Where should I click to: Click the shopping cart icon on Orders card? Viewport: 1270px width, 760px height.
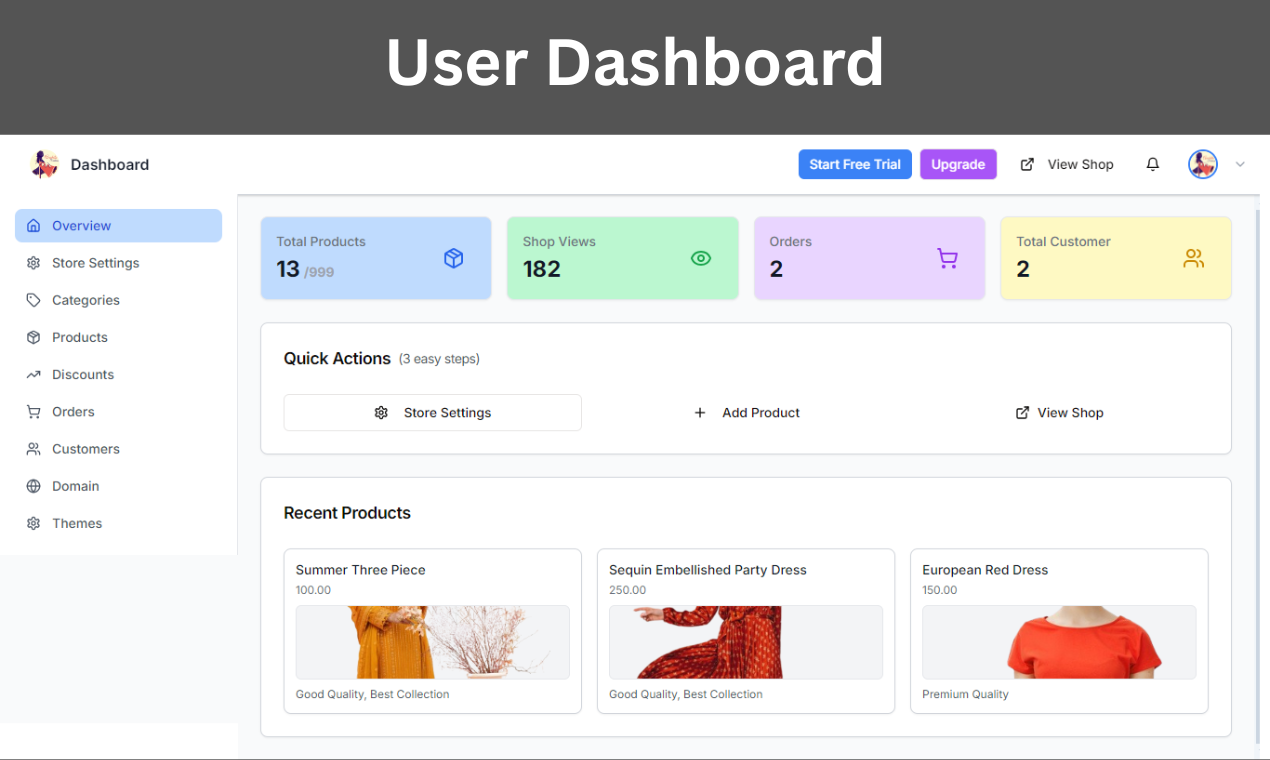[946, 258]
